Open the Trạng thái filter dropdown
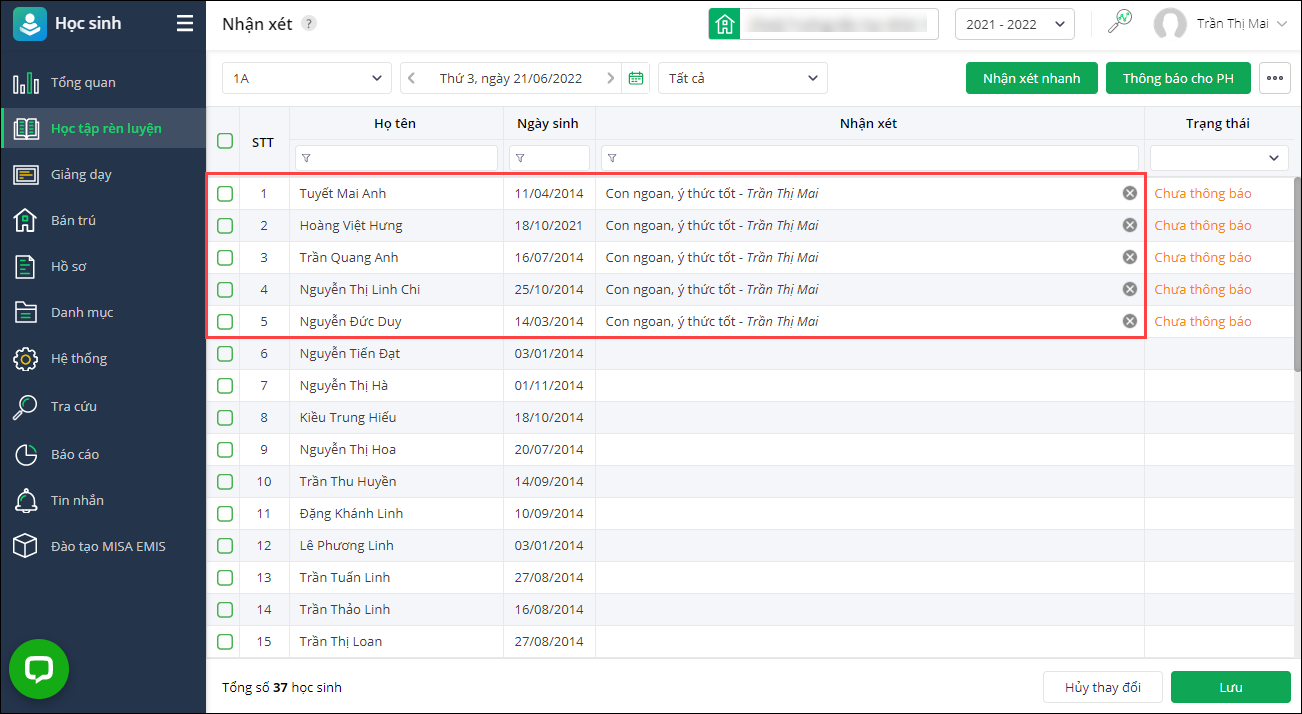 tap(1219, 158)
